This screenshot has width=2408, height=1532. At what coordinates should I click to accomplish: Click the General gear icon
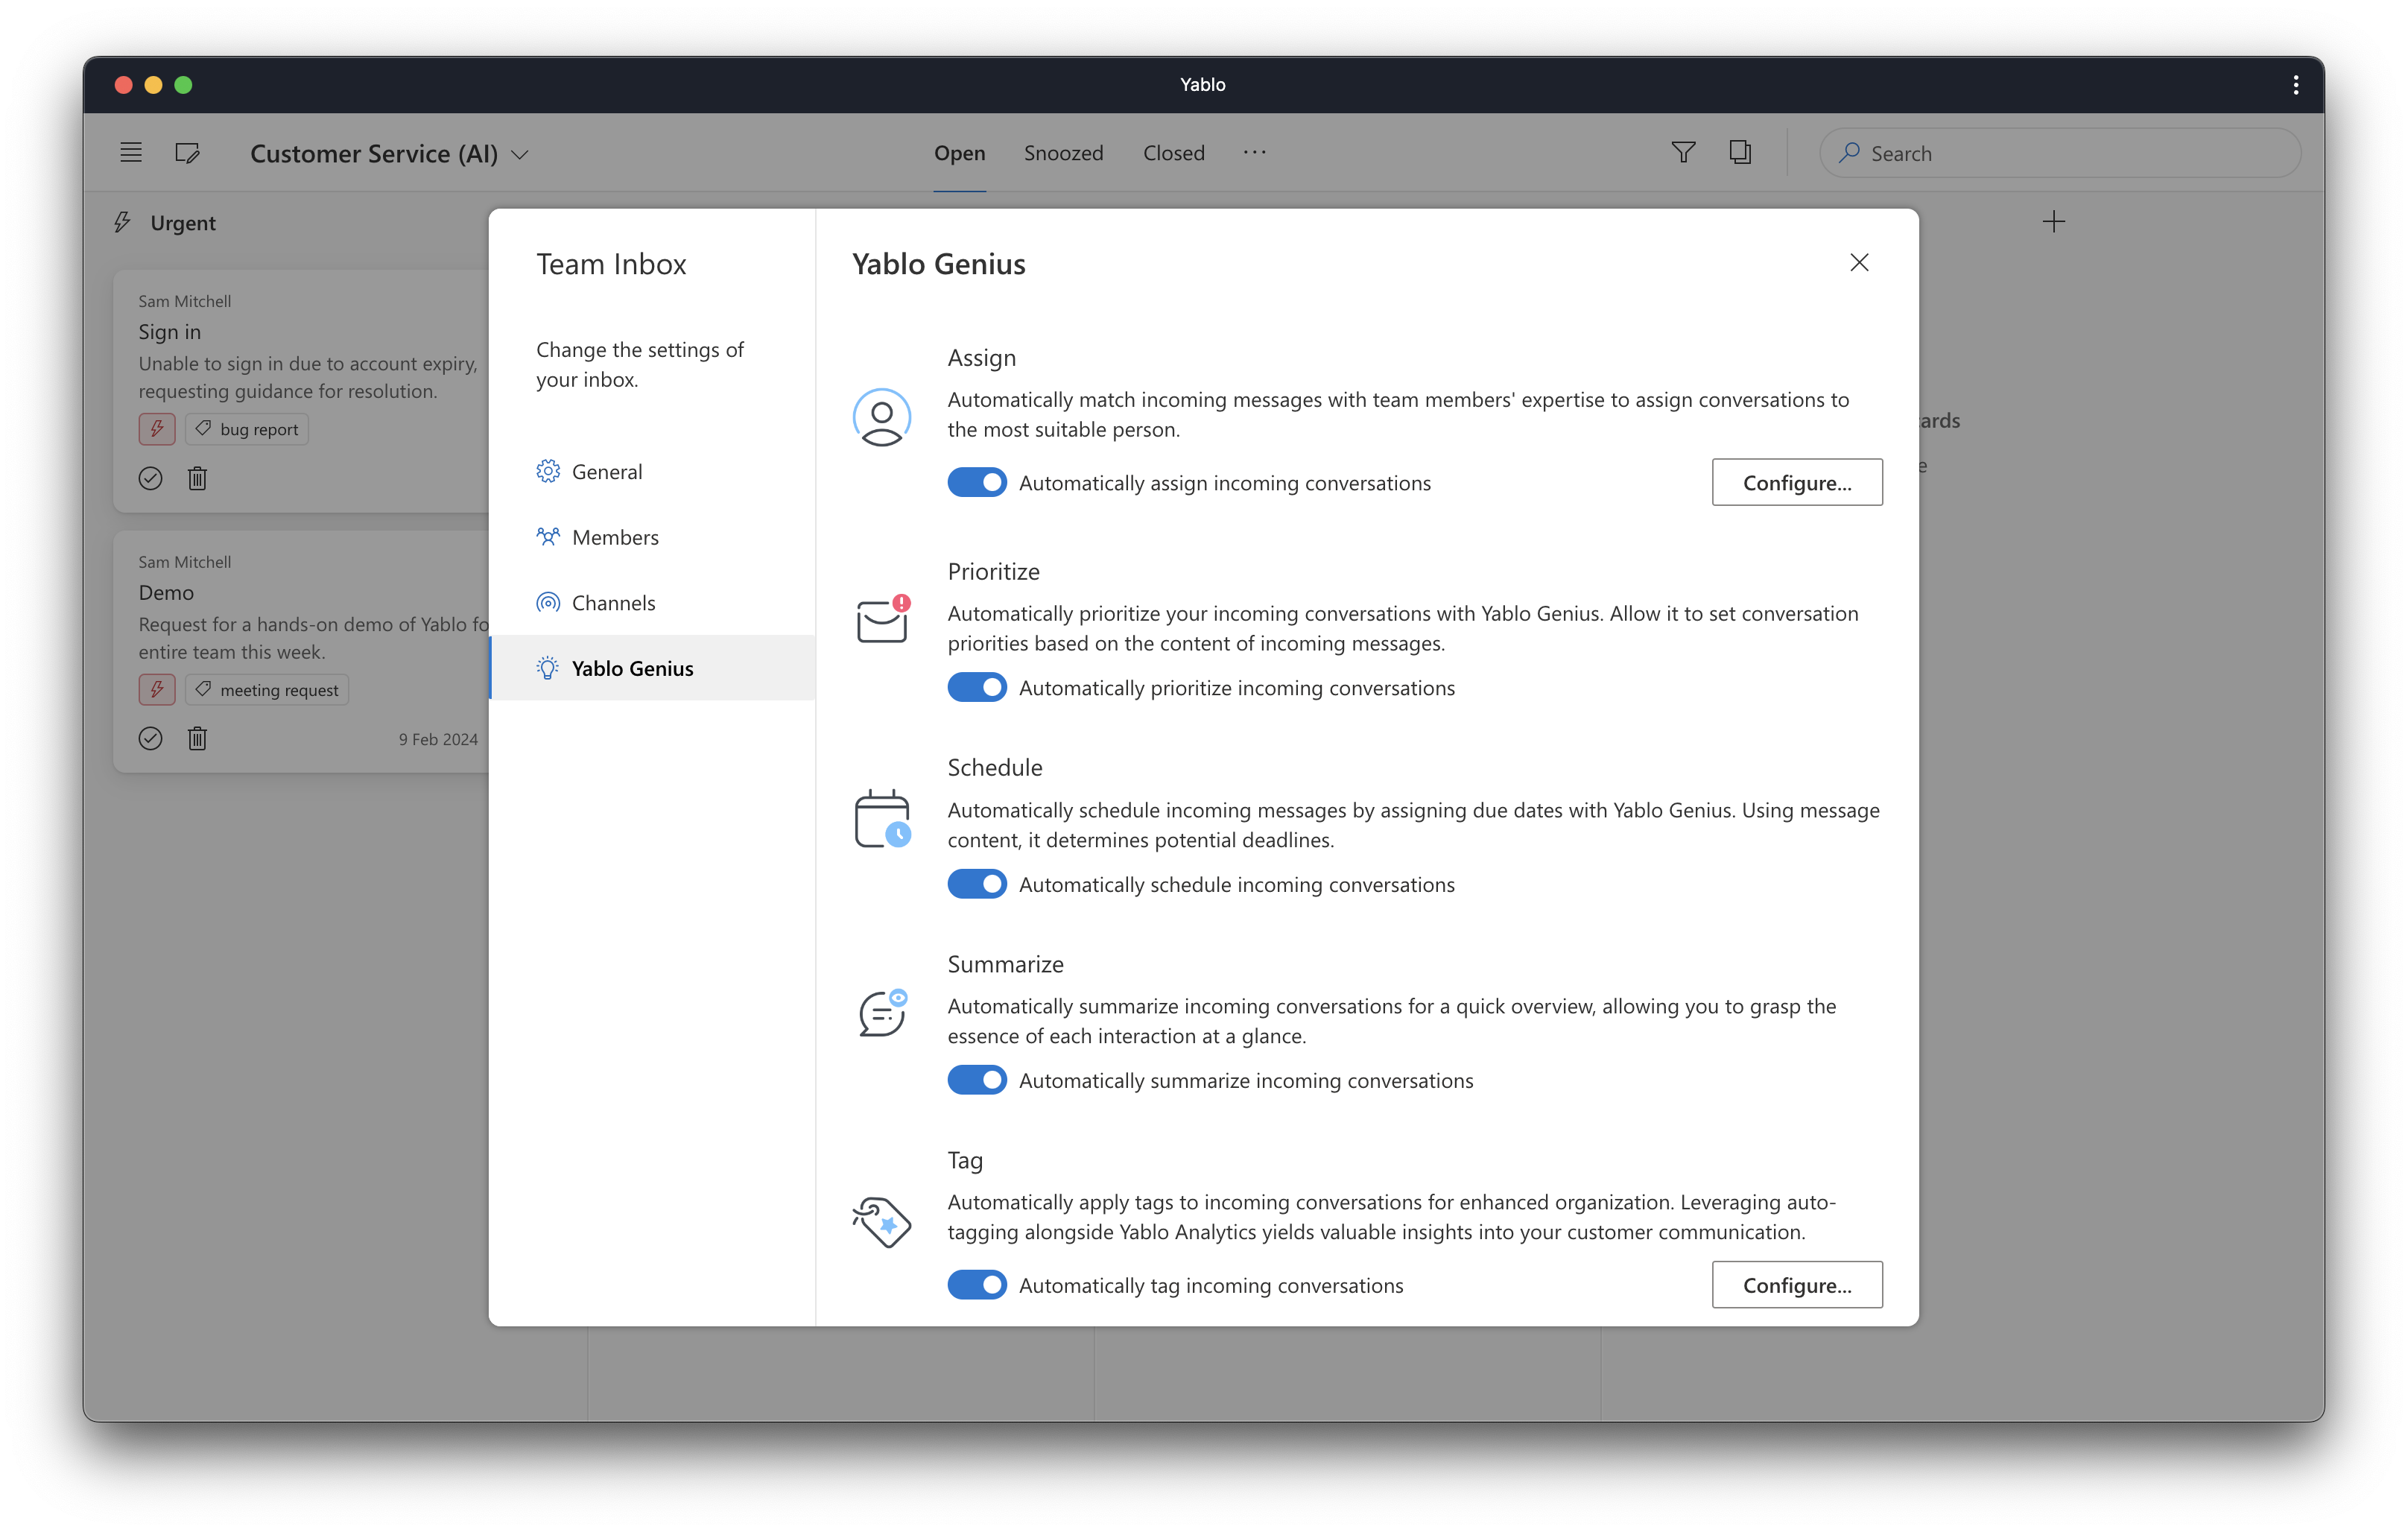[x=547, y=471]
